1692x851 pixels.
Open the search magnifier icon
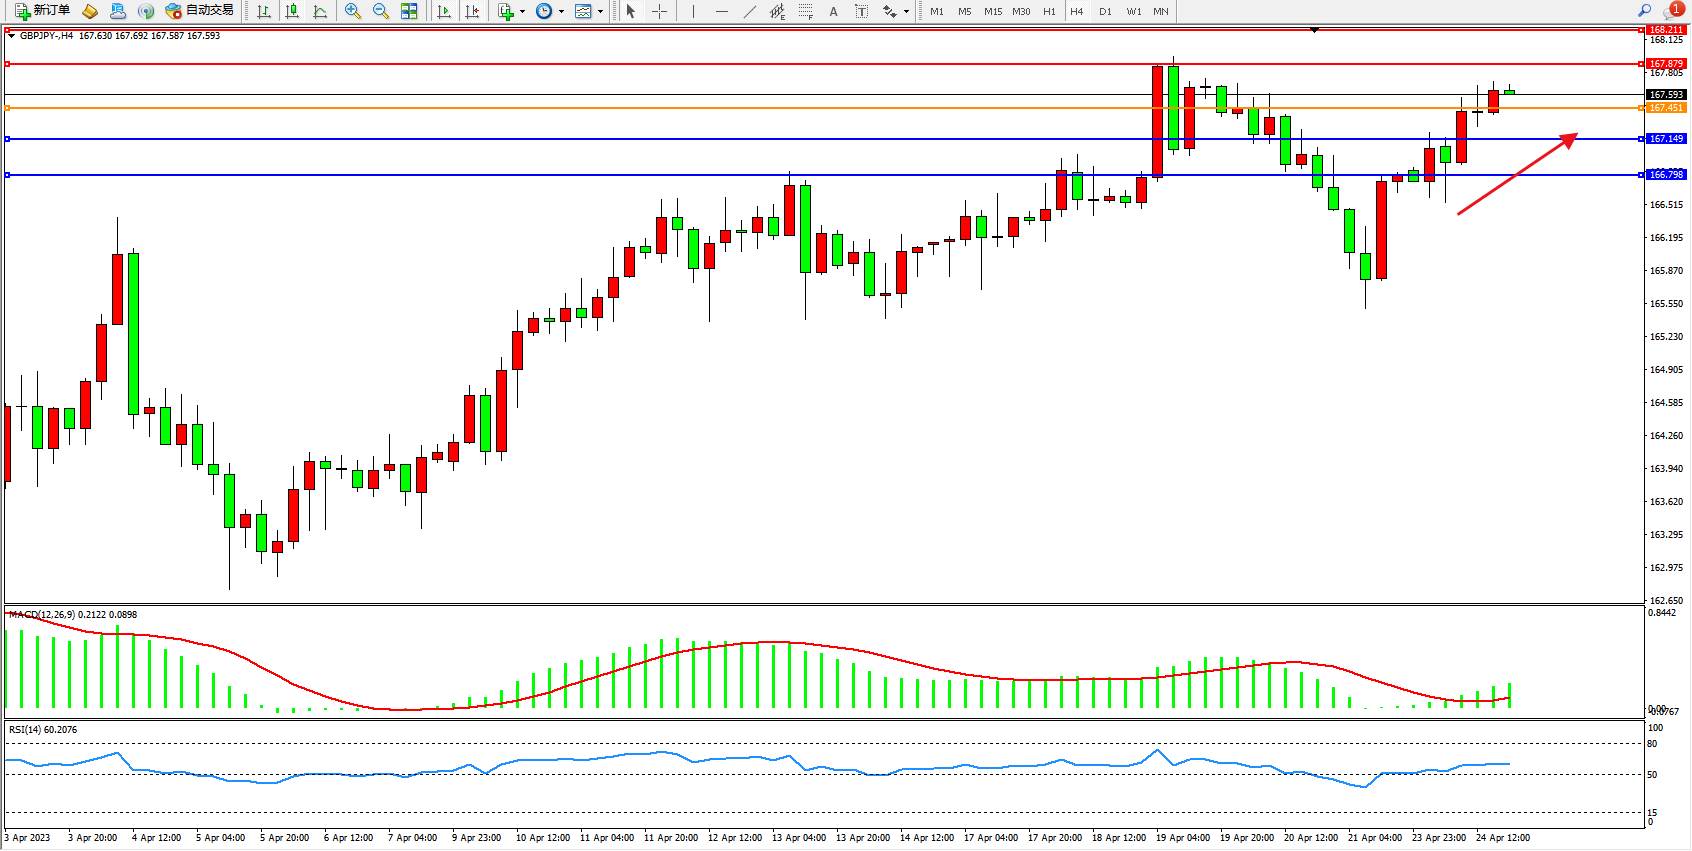1644,11
